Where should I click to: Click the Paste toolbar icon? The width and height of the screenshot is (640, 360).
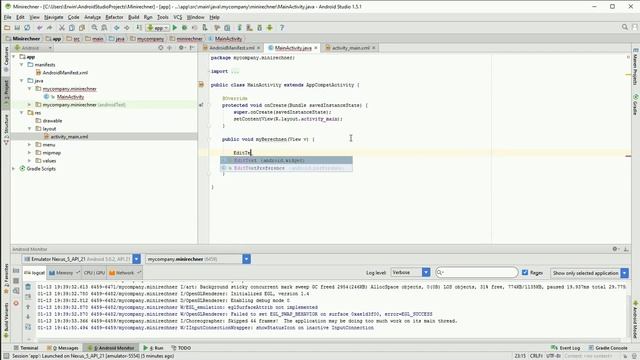pos(82,28)
